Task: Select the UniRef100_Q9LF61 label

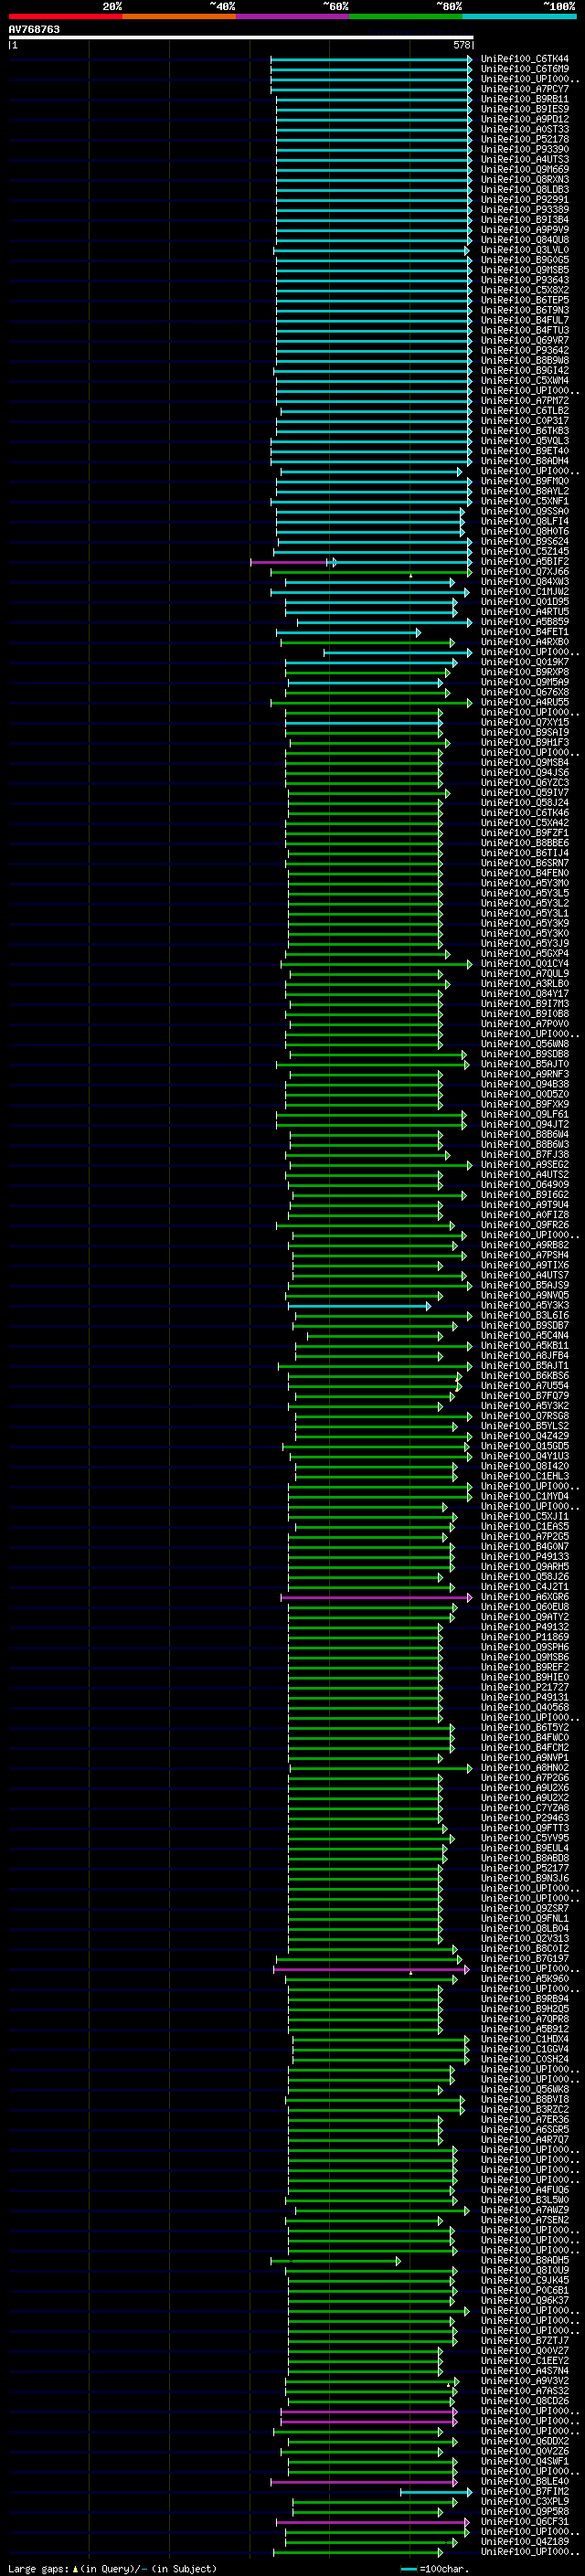Action: (525, 1115)
